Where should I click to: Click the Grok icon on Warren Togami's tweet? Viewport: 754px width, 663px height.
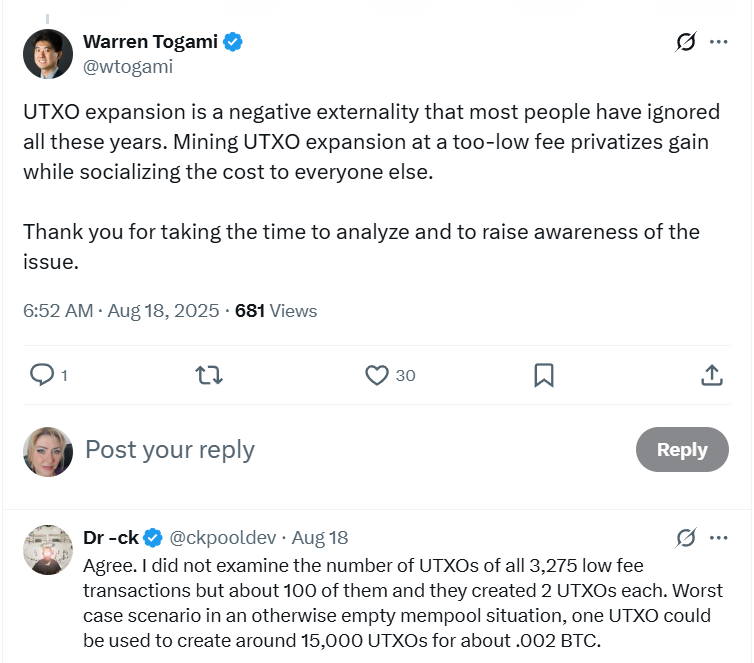click(x=685, y=42)
